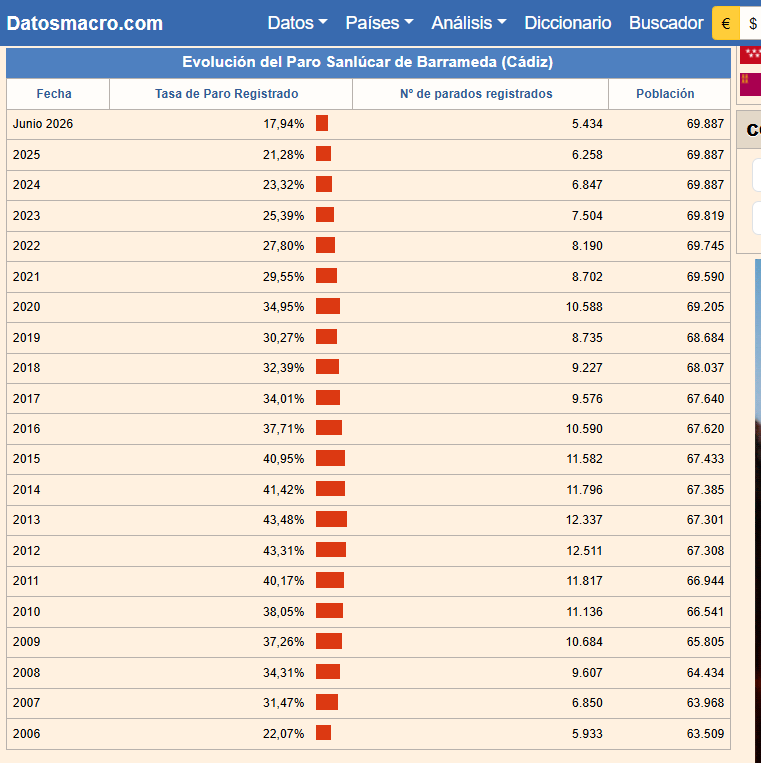Select the 43,48% rate for 2013
Screen dimensions: 761x763
(x=284, y=520)
